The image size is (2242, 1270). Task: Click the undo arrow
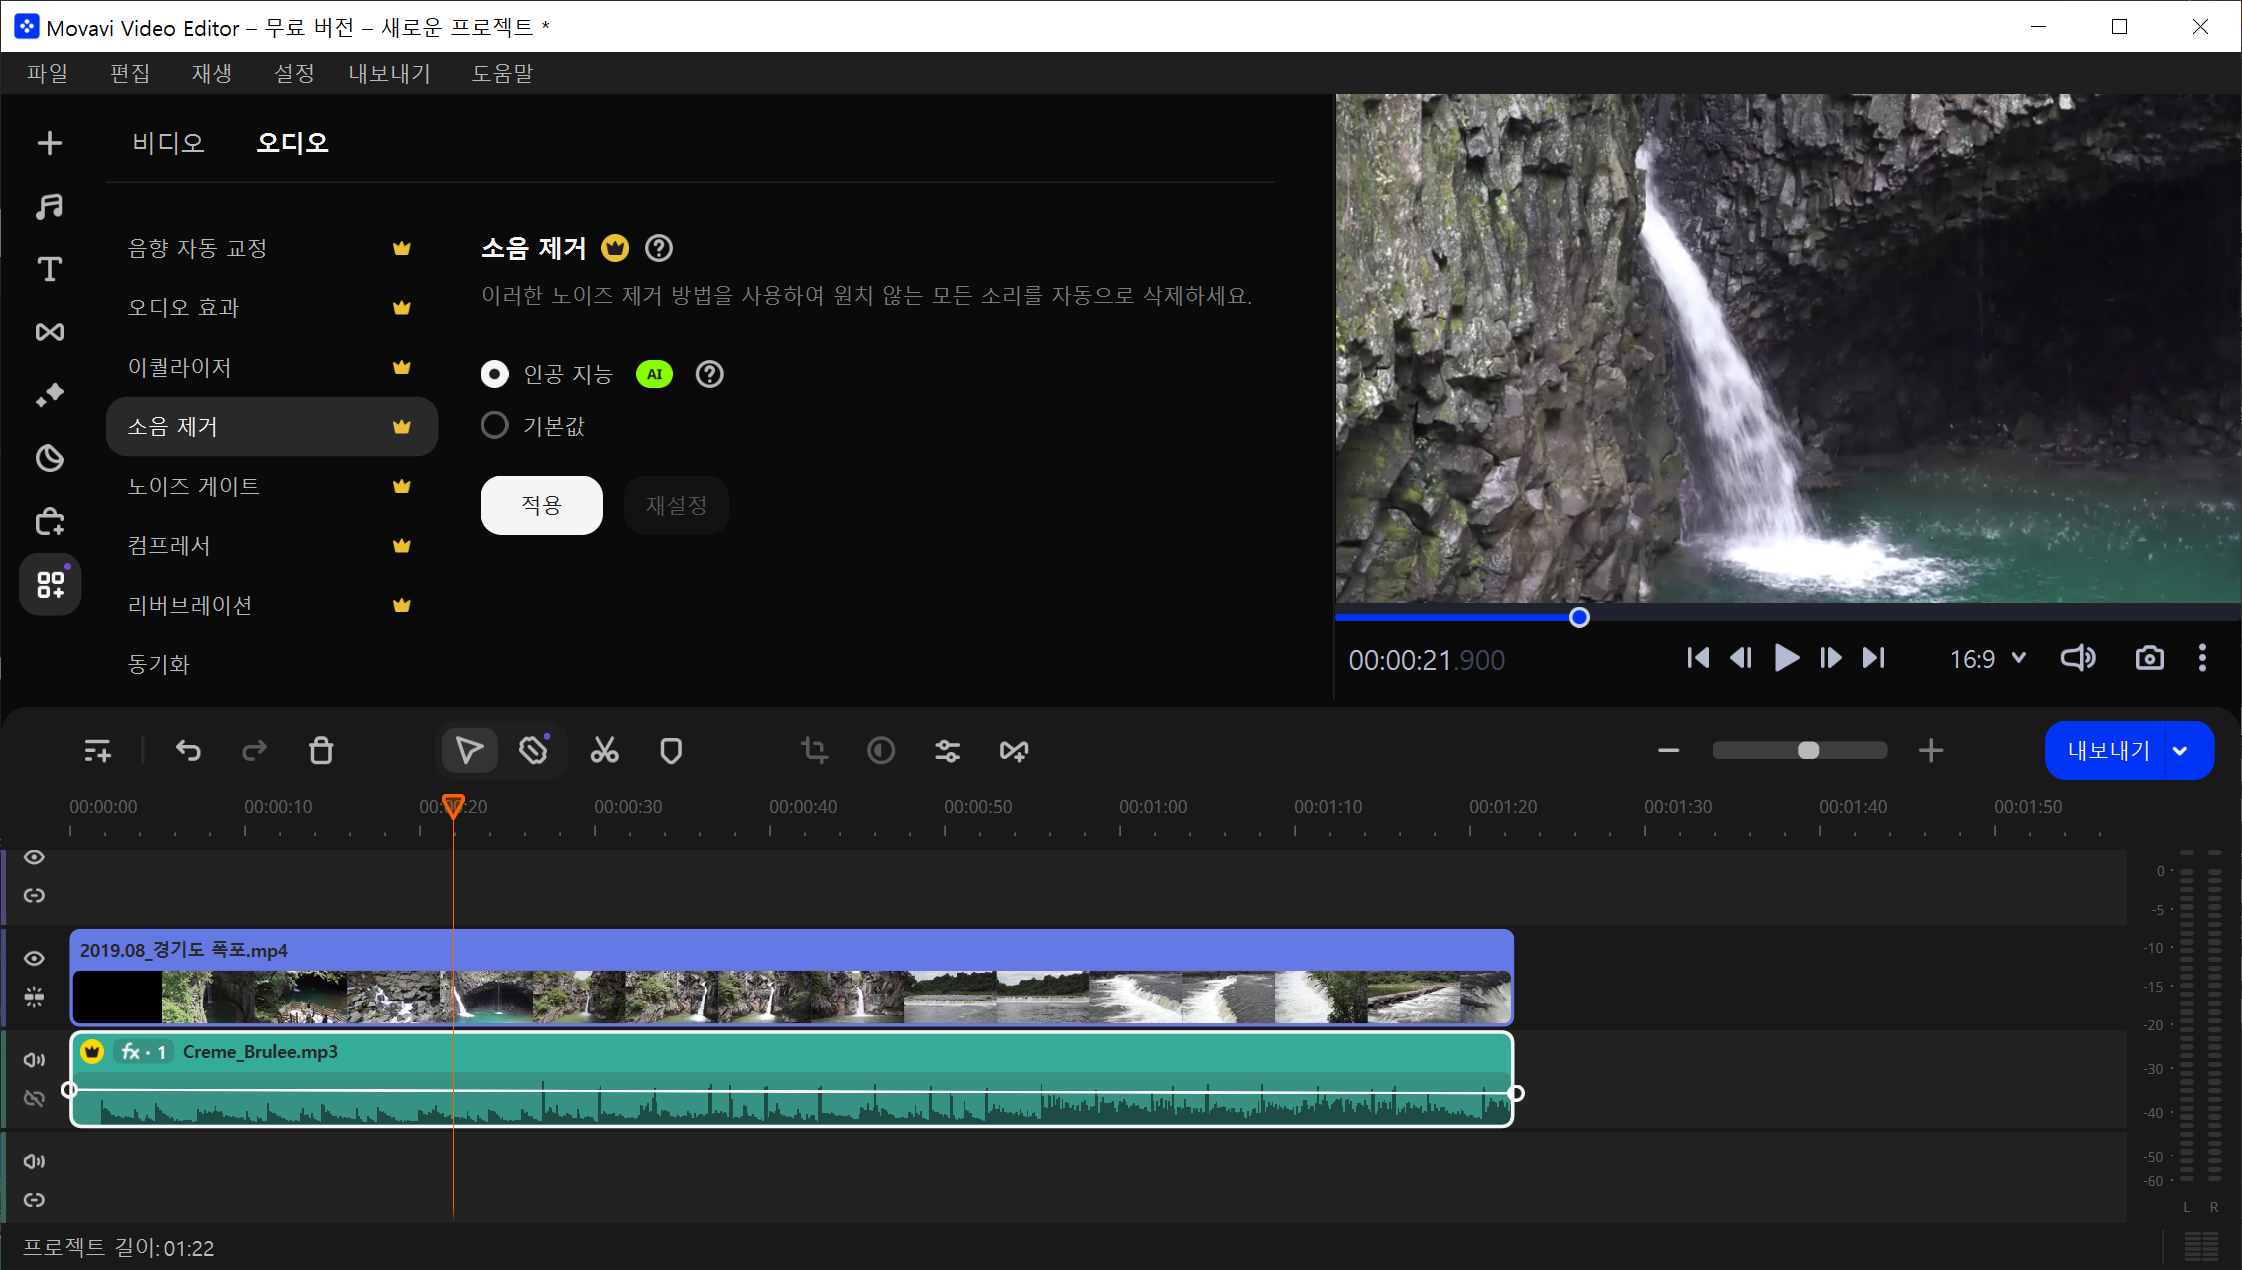188,750
